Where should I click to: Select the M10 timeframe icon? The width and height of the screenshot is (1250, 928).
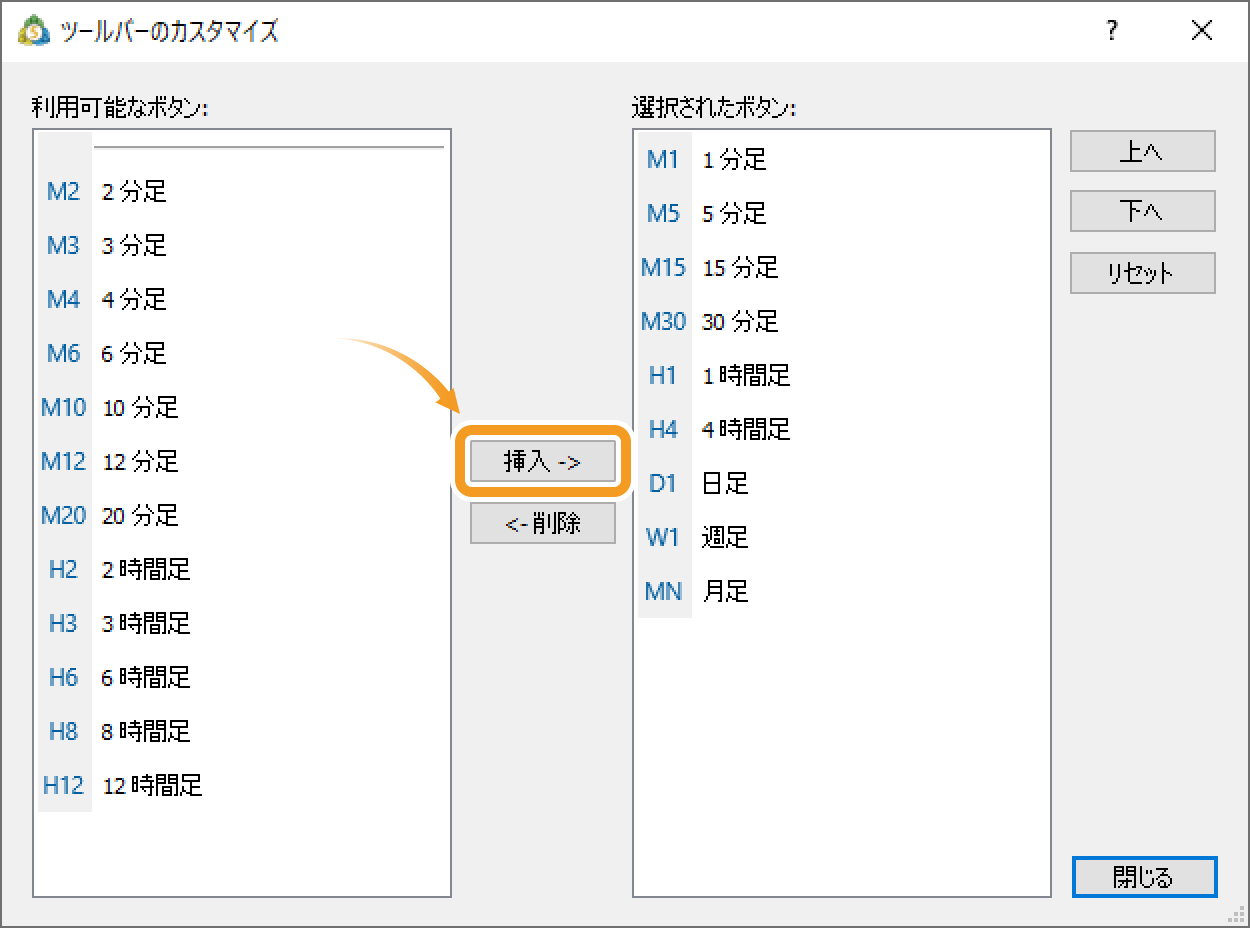point(63,408)
